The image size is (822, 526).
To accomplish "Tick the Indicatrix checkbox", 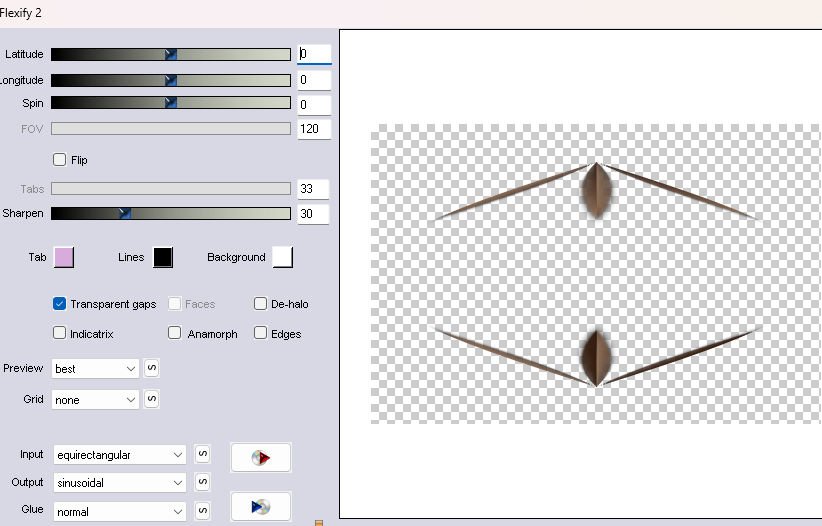I will click(60, 334).
